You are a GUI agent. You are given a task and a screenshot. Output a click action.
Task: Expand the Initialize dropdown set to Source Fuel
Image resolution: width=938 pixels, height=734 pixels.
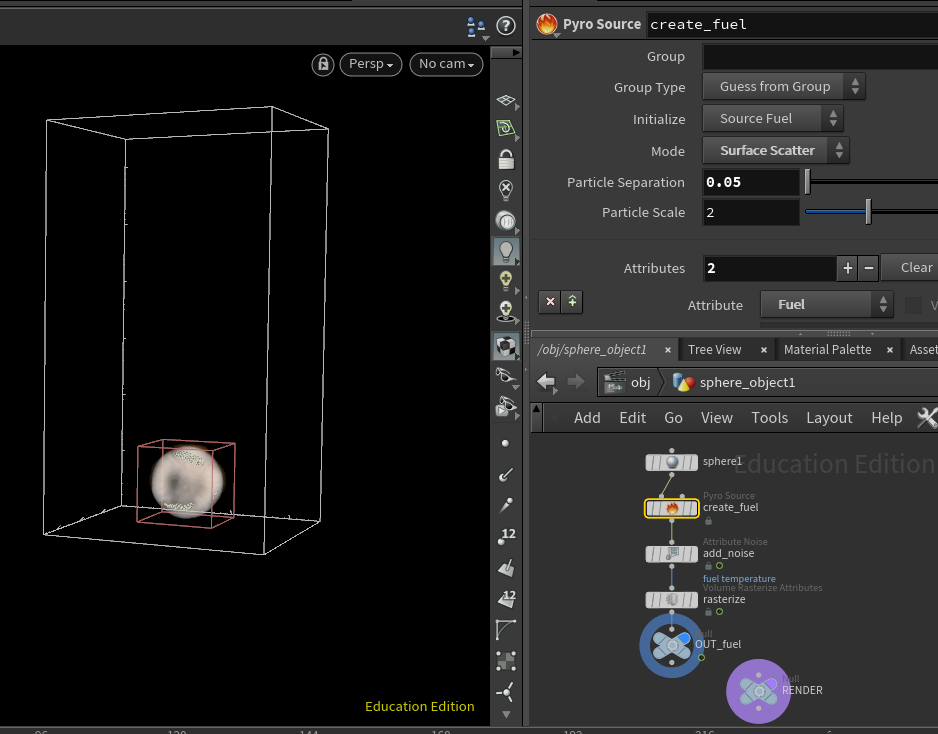pos(772,119)
